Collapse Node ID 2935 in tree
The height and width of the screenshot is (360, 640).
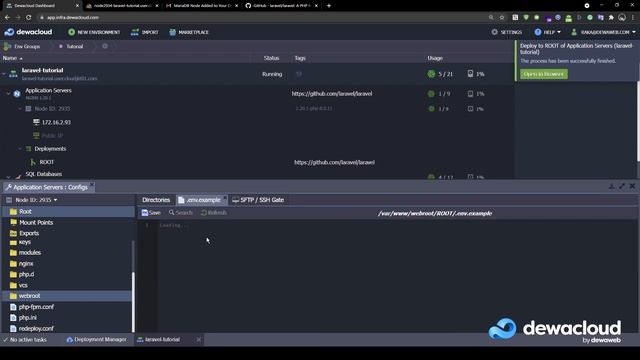pos(20,109)
